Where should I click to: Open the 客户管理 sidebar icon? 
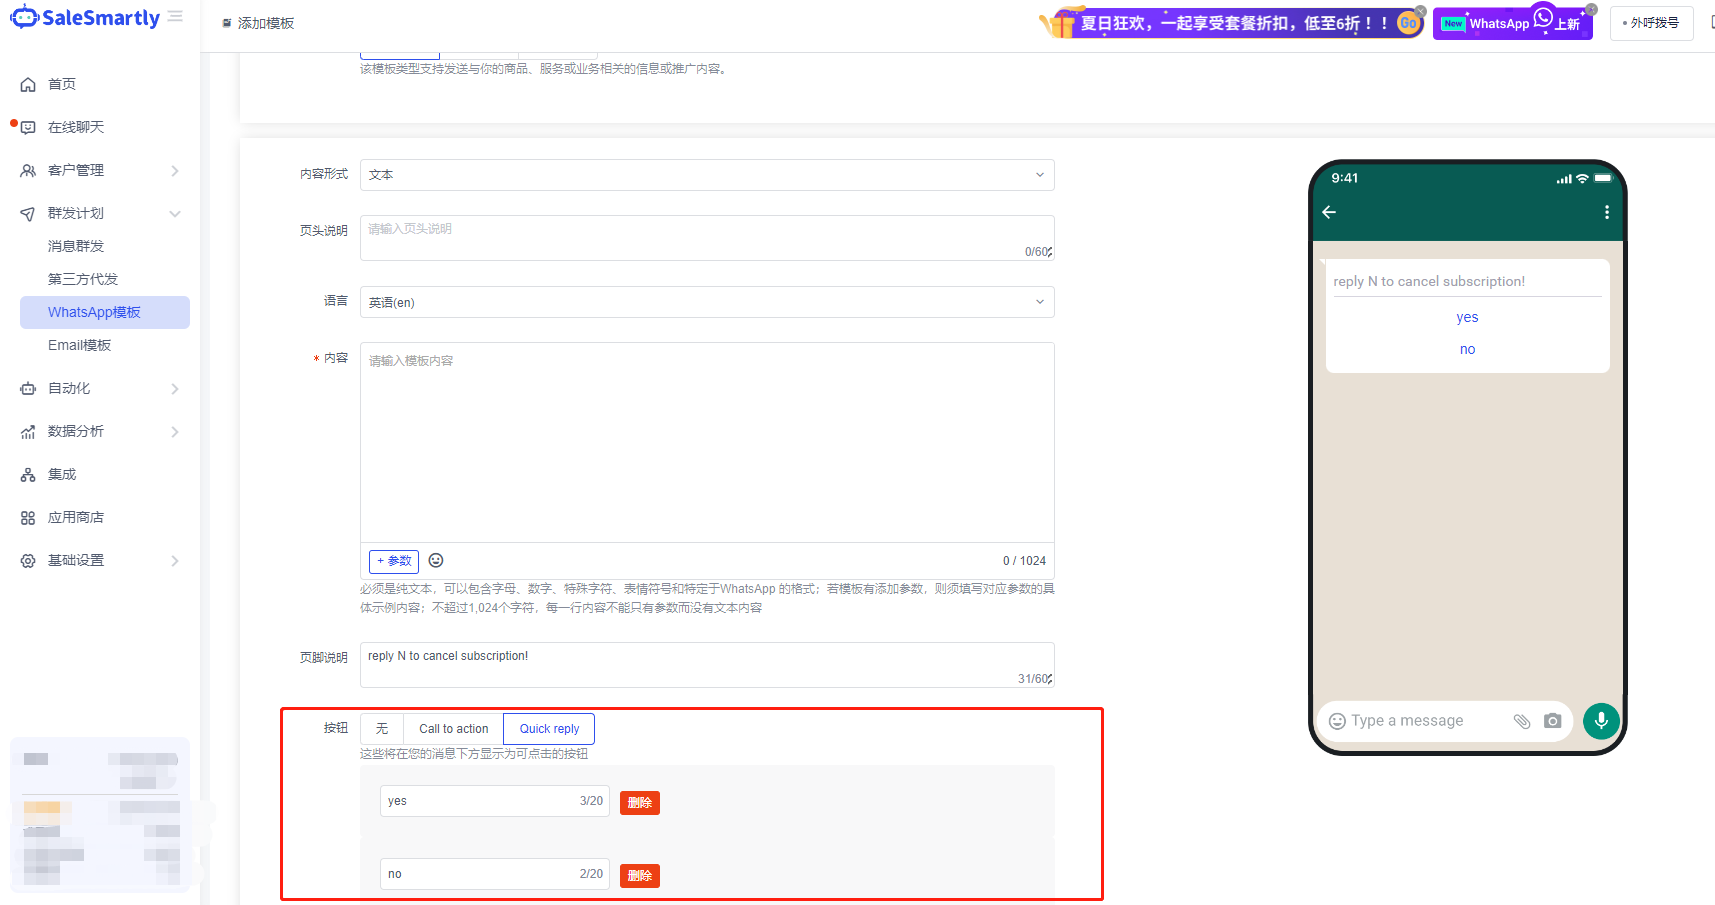coord(28,170)
